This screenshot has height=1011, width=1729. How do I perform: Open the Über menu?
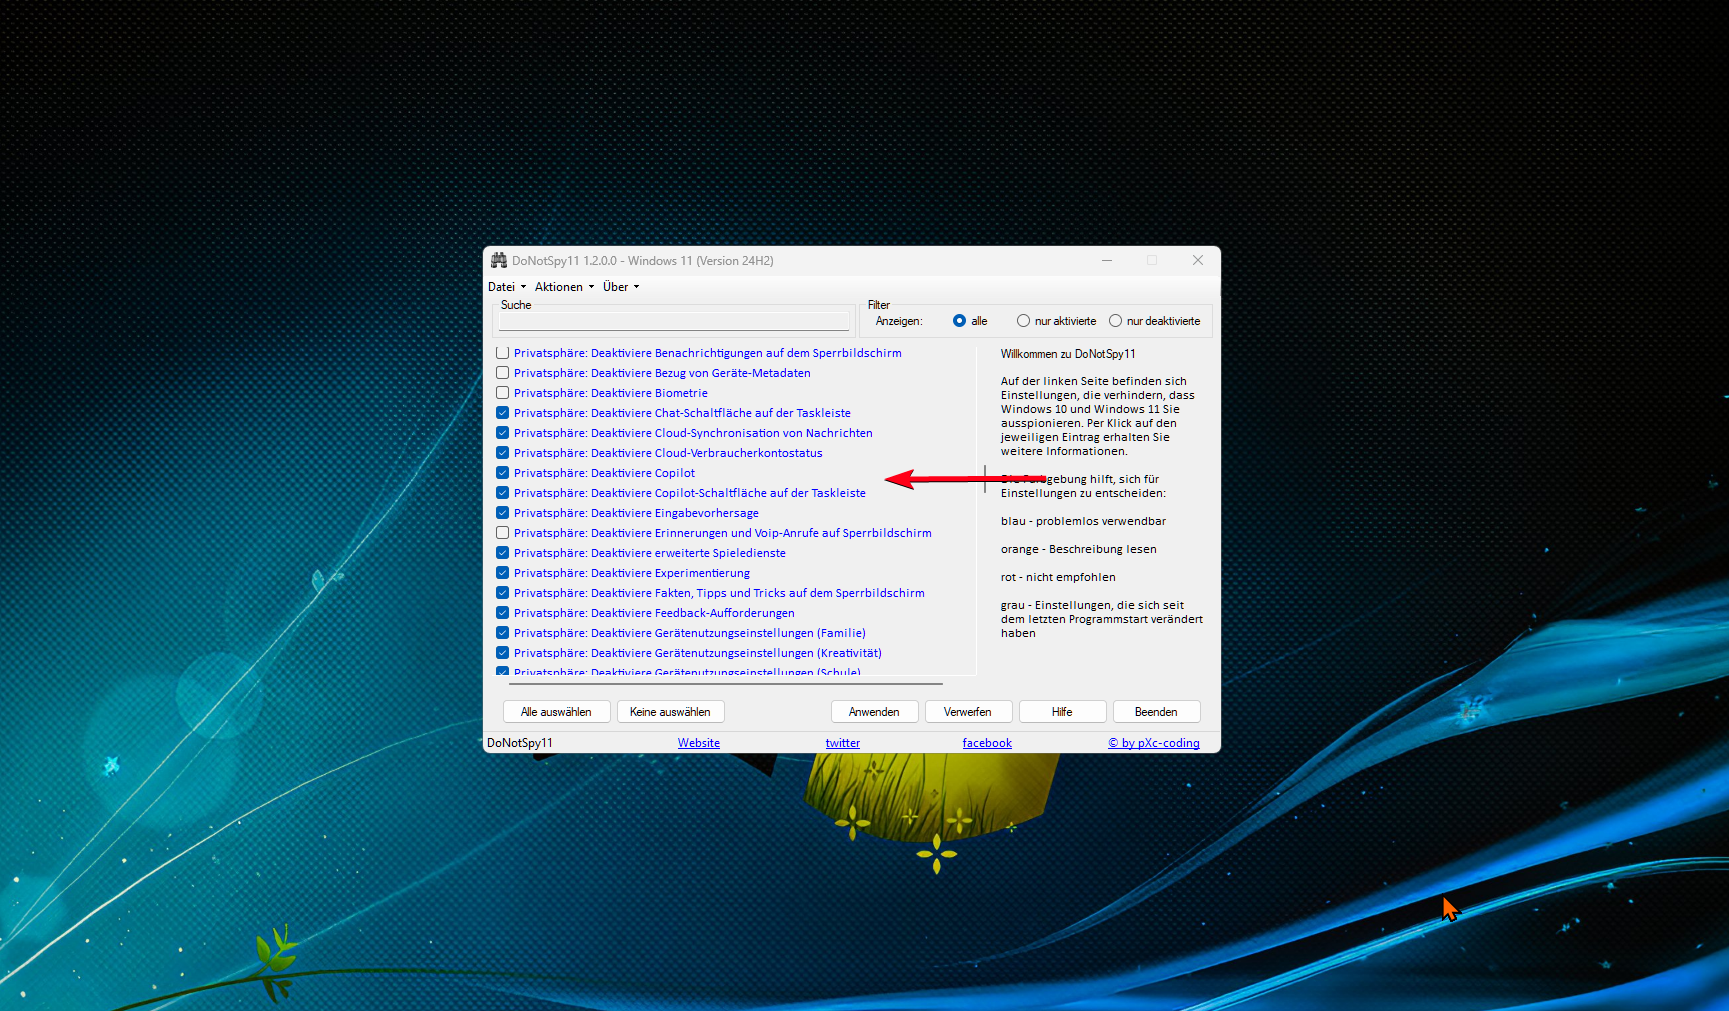pos(621,287)
